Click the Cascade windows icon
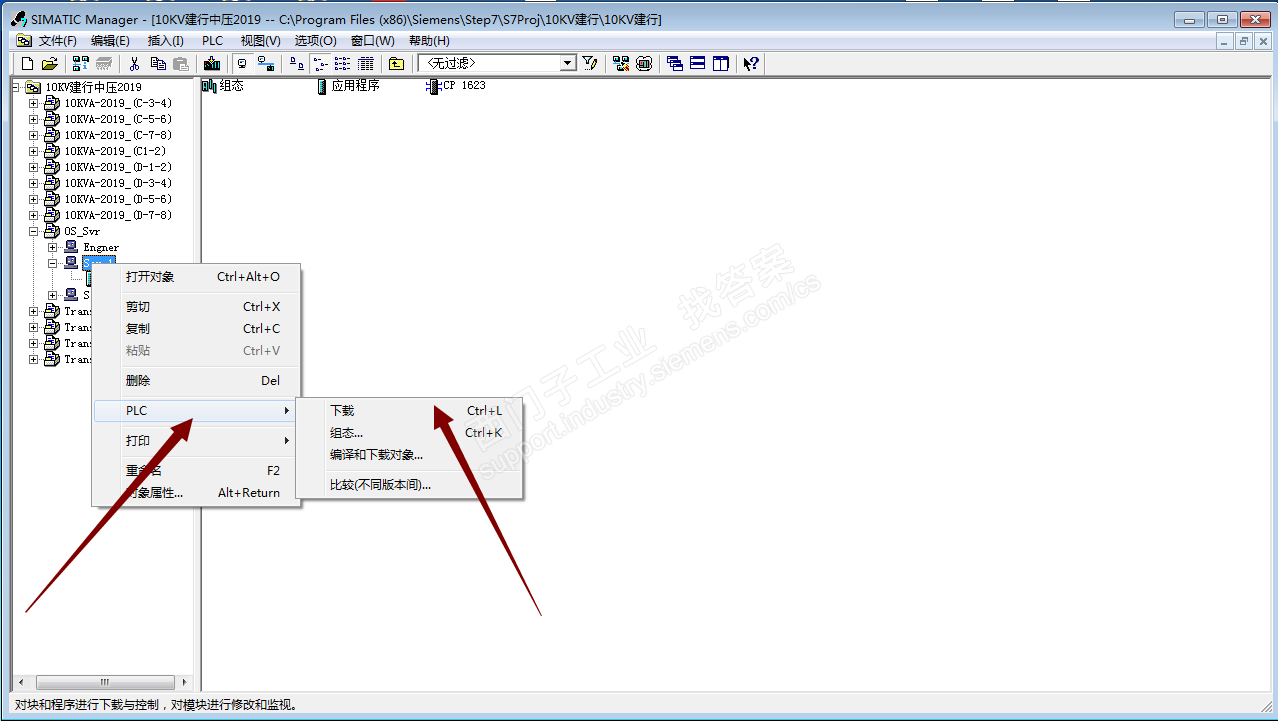 (675, 63)
